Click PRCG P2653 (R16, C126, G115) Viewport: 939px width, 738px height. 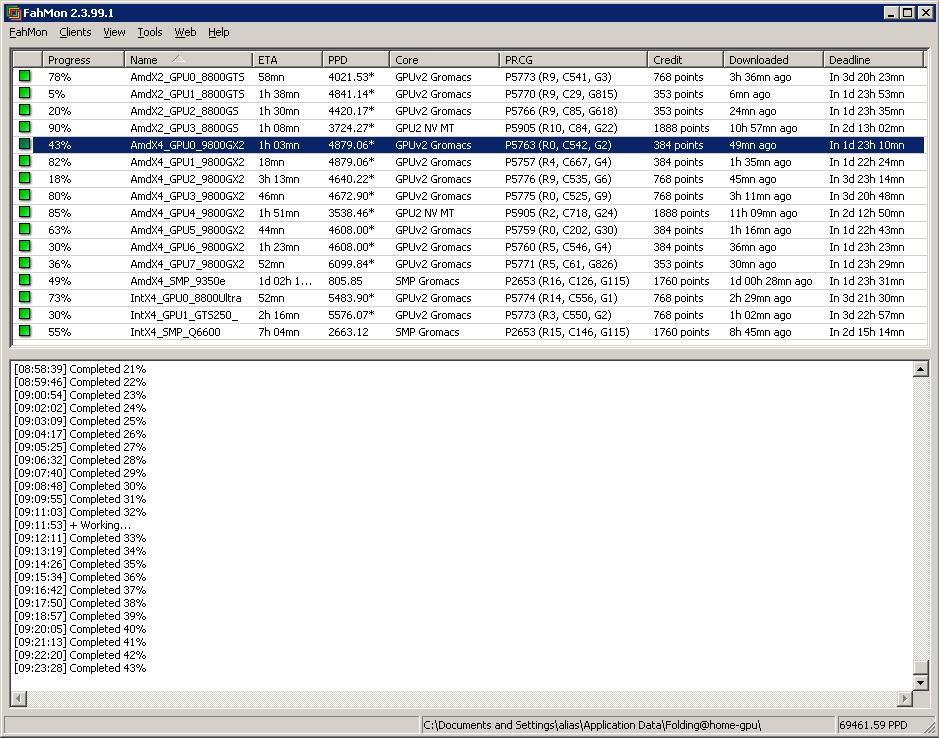tap(567, 281)
